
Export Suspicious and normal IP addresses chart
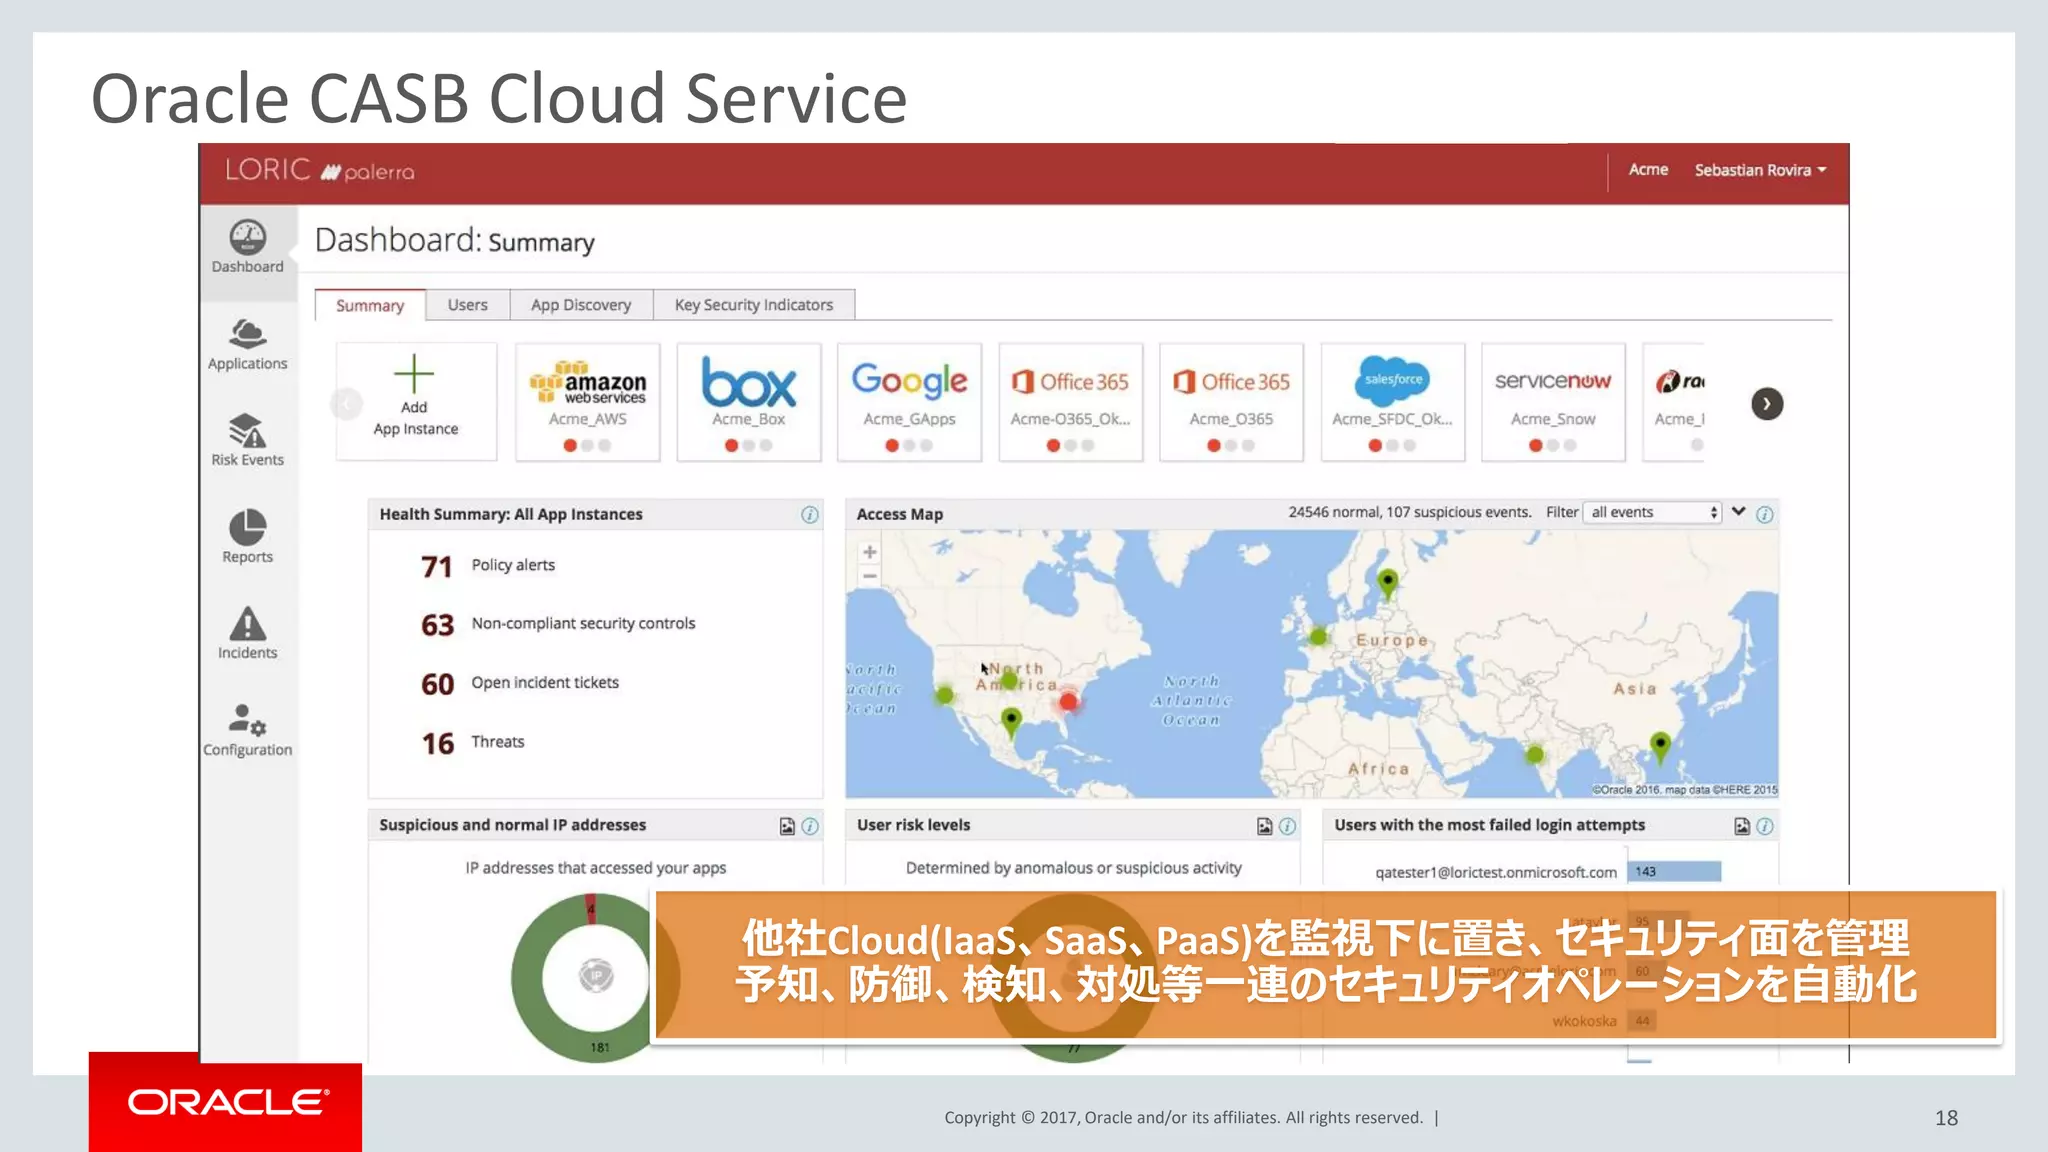point(787,826)
